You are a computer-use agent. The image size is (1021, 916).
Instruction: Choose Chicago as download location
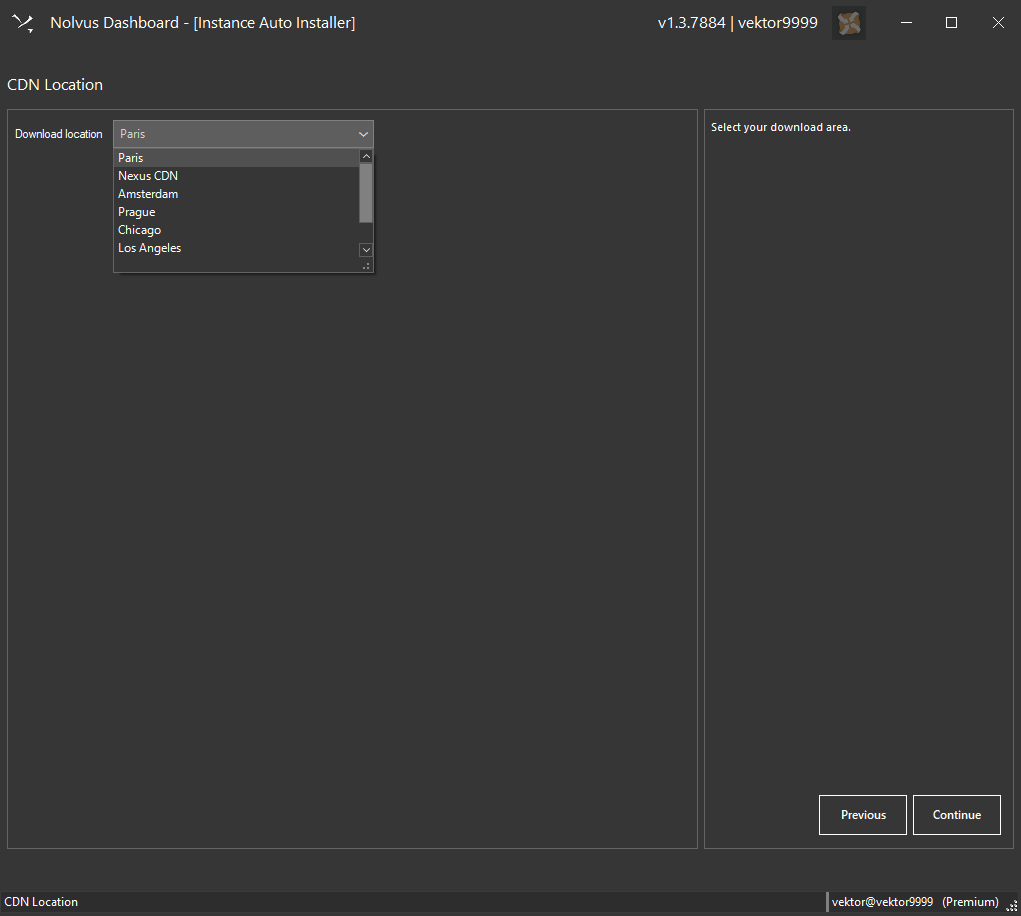(237, 230)
